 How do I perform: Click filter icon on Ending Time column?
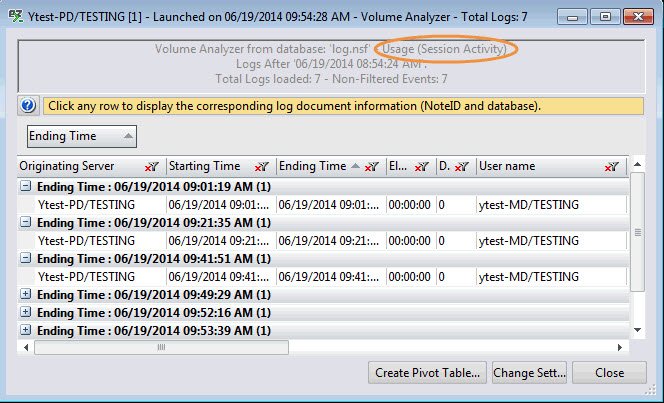tap(371, 167)
